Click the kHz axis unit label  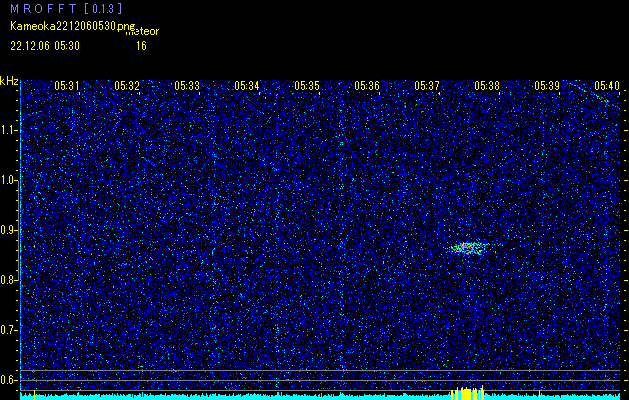(x=9, y=81)
